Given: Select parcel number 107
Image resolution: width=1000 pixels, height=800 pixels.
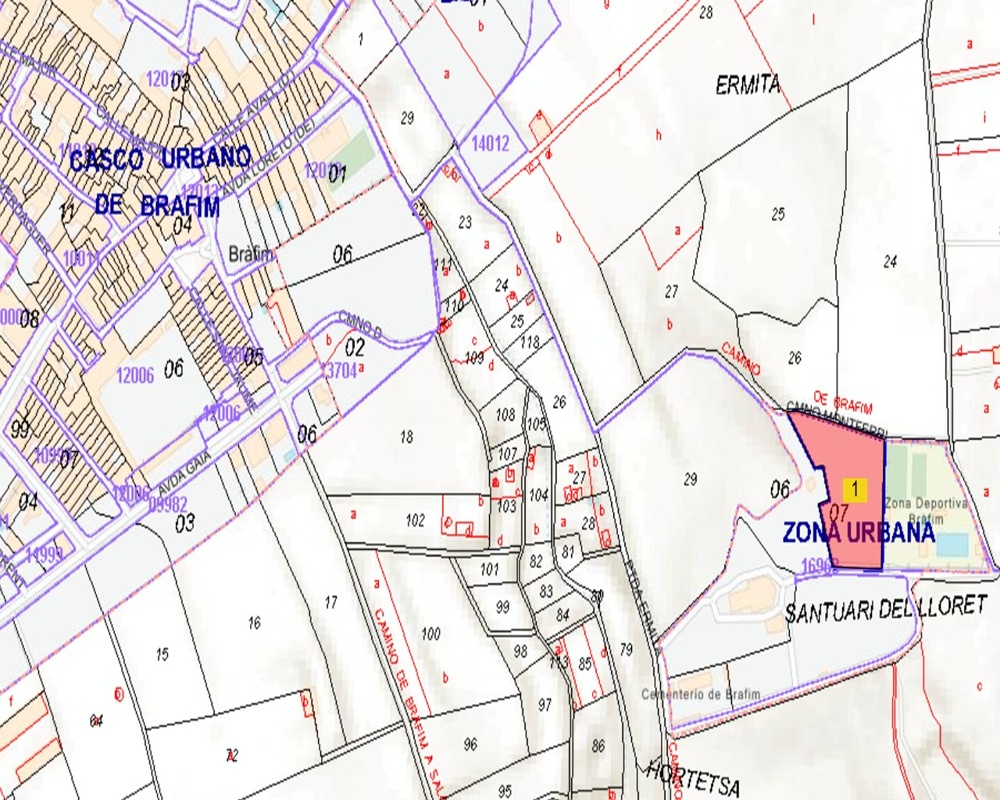Looking at the screenshot, I should click(507, 455).
